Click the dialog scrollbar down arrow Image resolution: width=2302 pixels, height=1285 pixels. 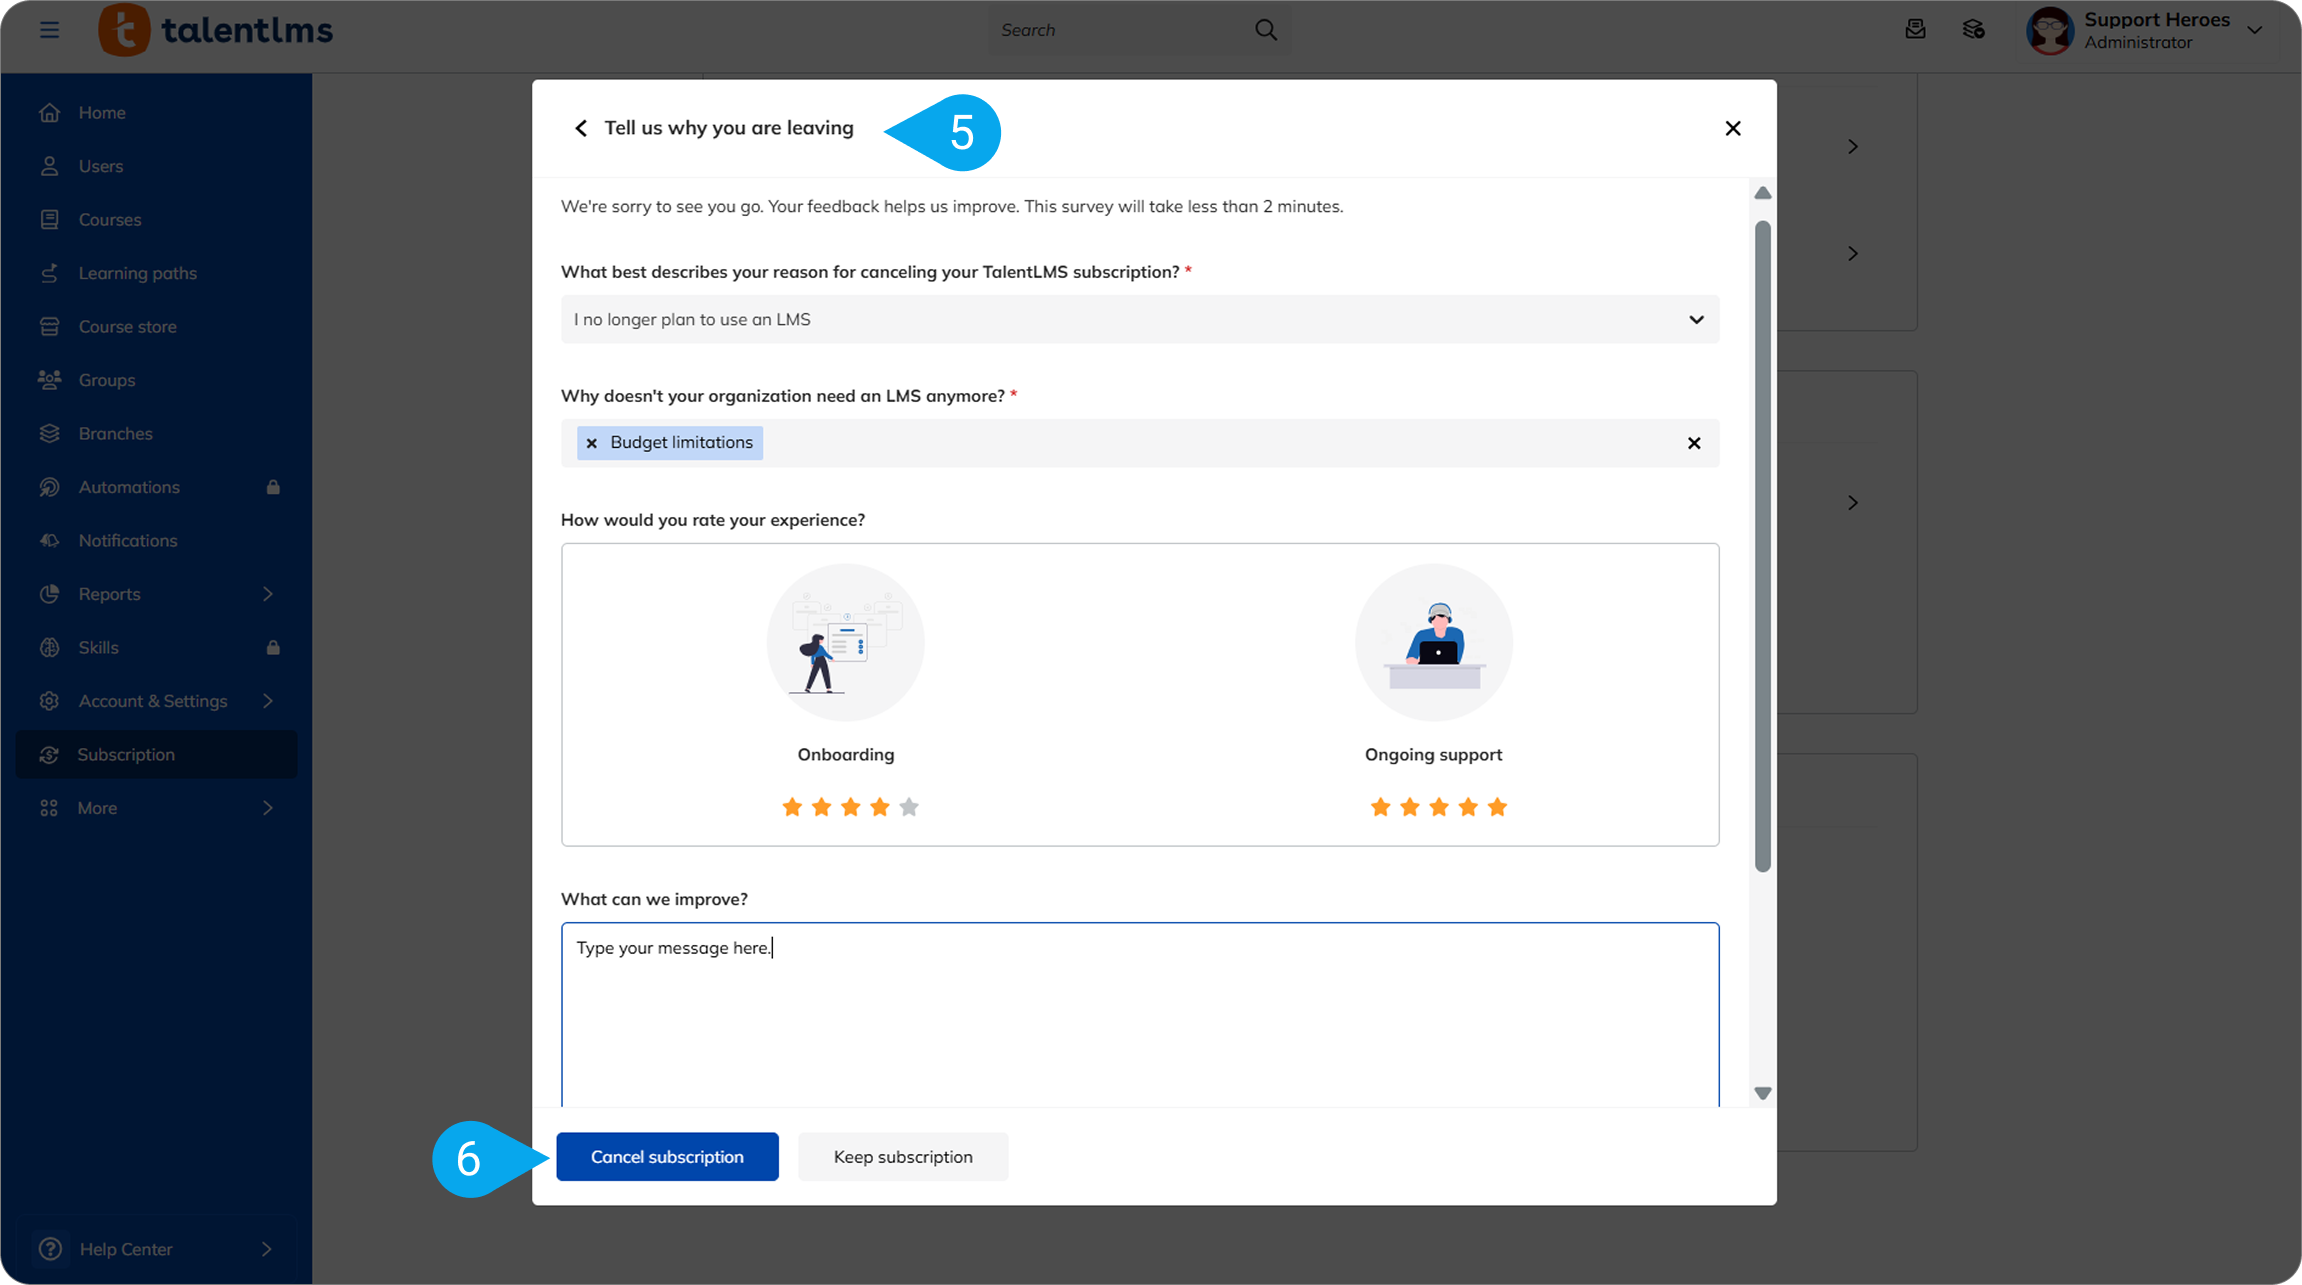pos(1762,1093)
